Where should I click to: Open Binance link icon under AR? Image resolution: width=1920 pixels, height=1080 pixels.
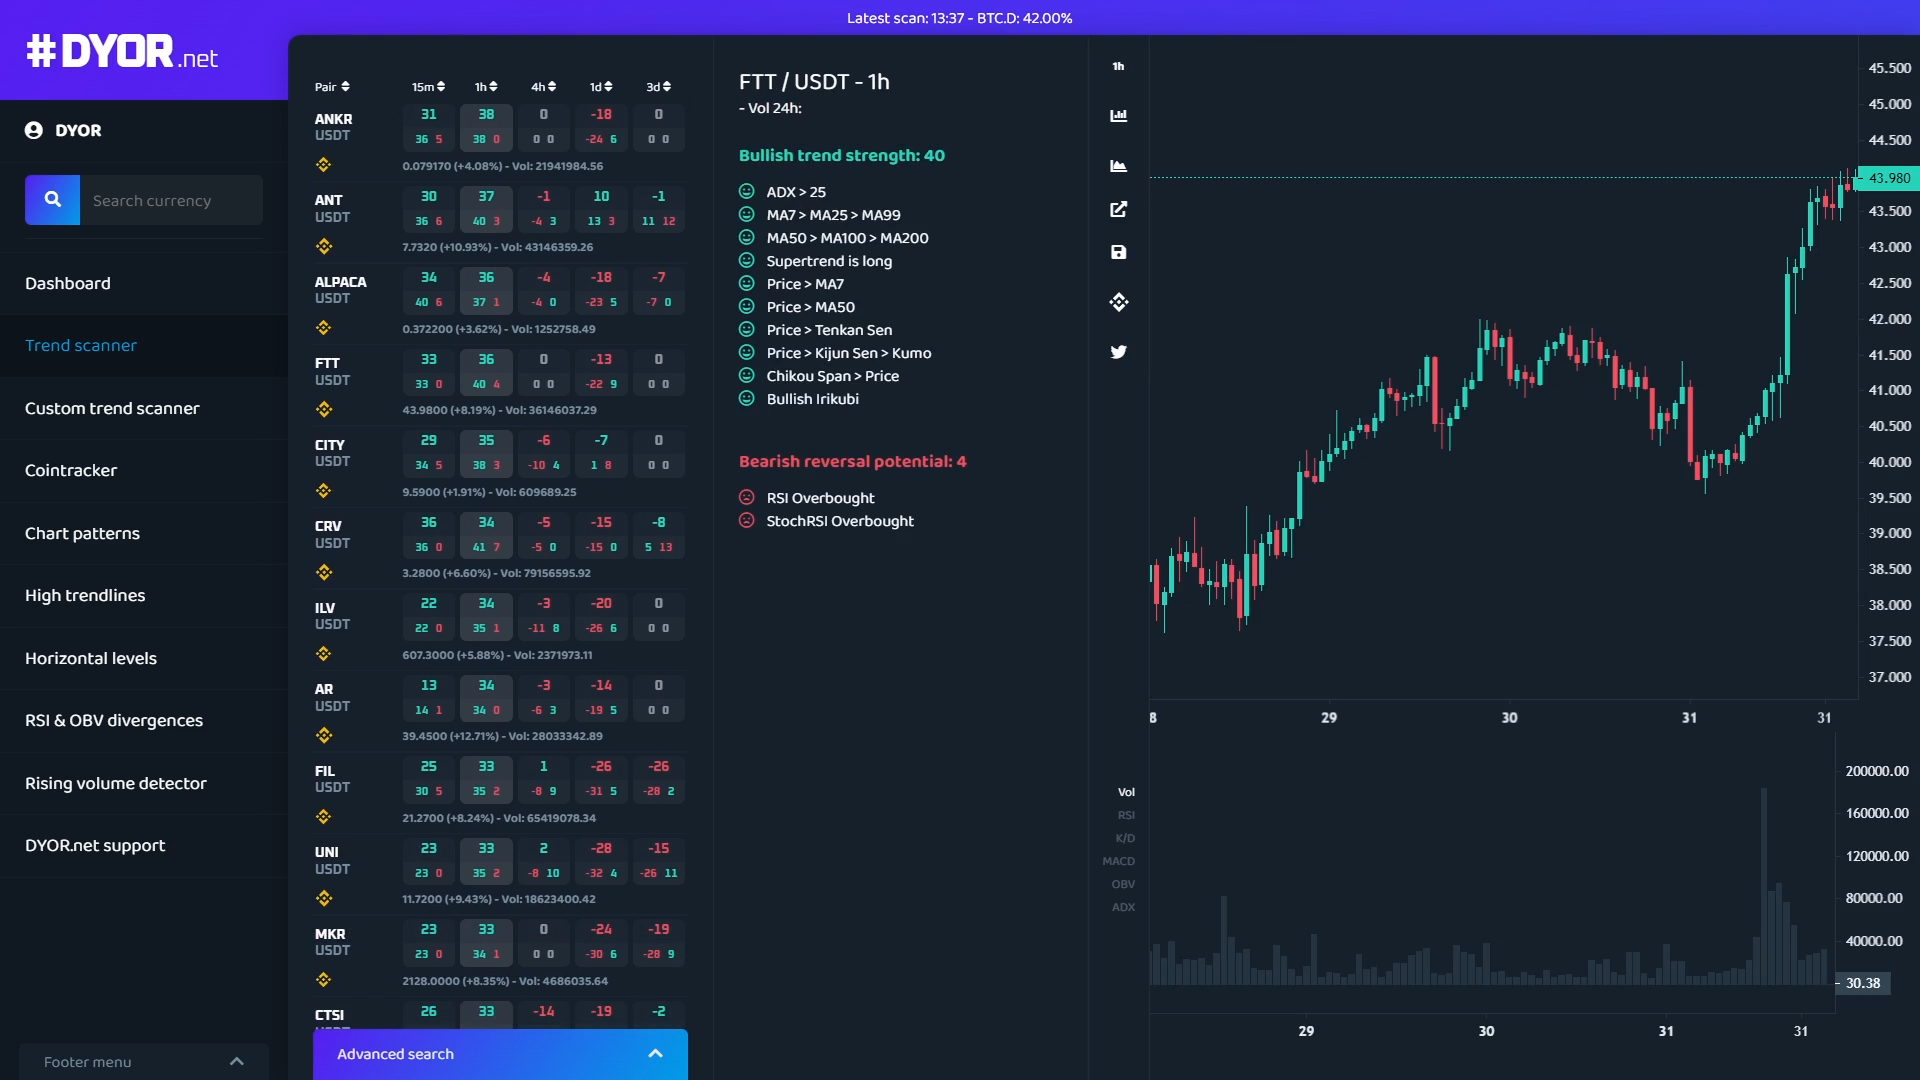pos(323,735)
